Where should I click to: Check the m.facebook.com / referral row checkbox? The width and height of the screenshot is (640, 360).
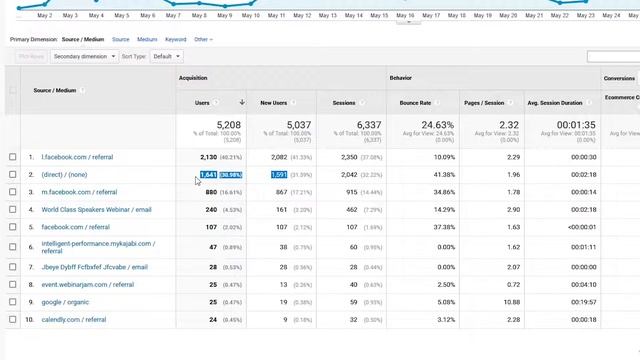(x=13, y=192)
